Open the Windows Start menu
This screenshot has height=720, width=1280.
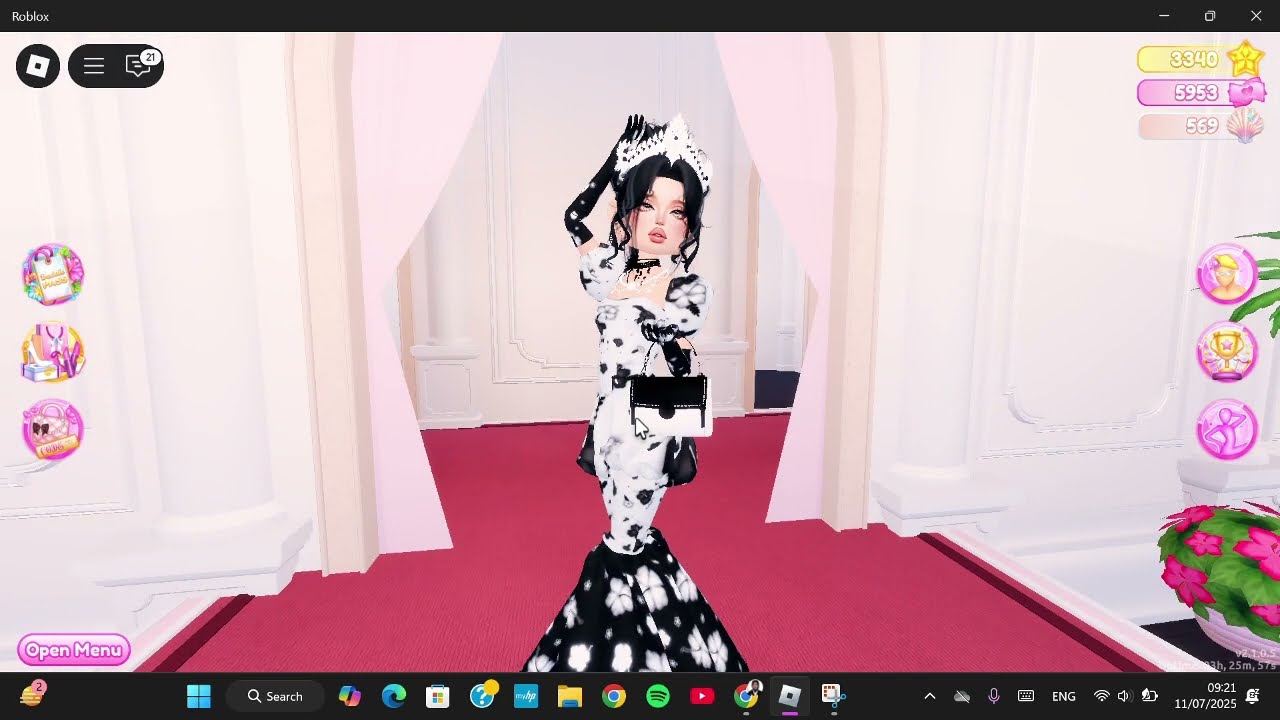[x=199, y=696]
